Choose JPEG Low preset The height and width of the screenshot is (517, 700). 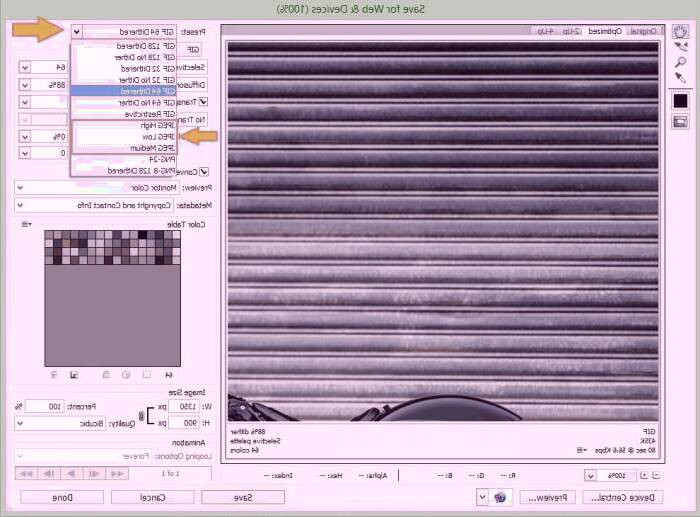[x=123, y=137]
